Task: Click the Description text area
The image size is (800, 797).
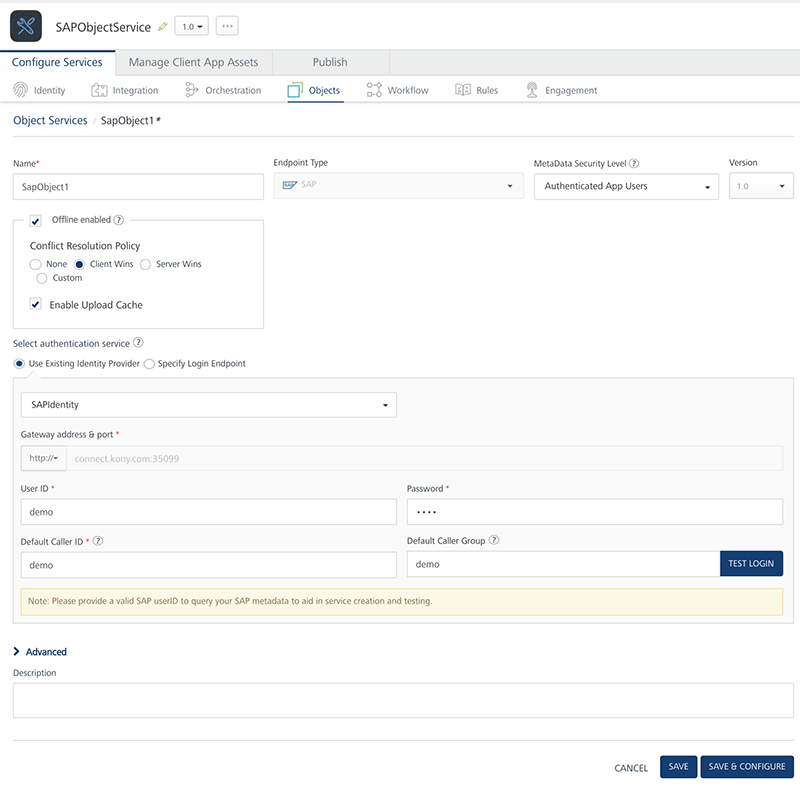Action: pos(403,701)
